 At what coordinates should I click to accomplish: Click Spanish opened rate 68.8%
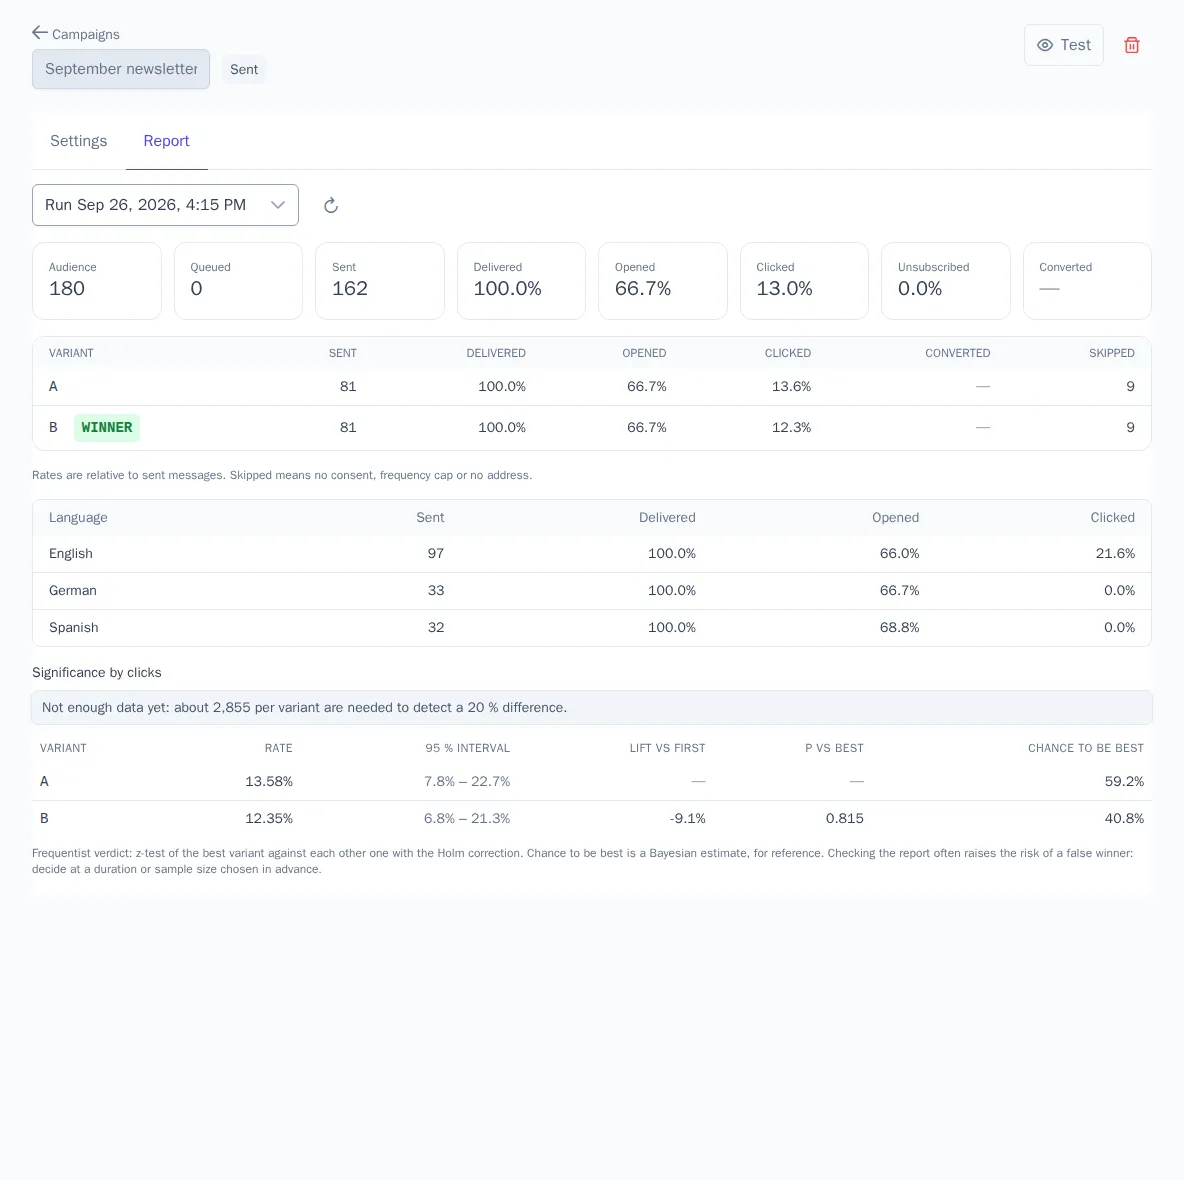[x=899, y=627]
